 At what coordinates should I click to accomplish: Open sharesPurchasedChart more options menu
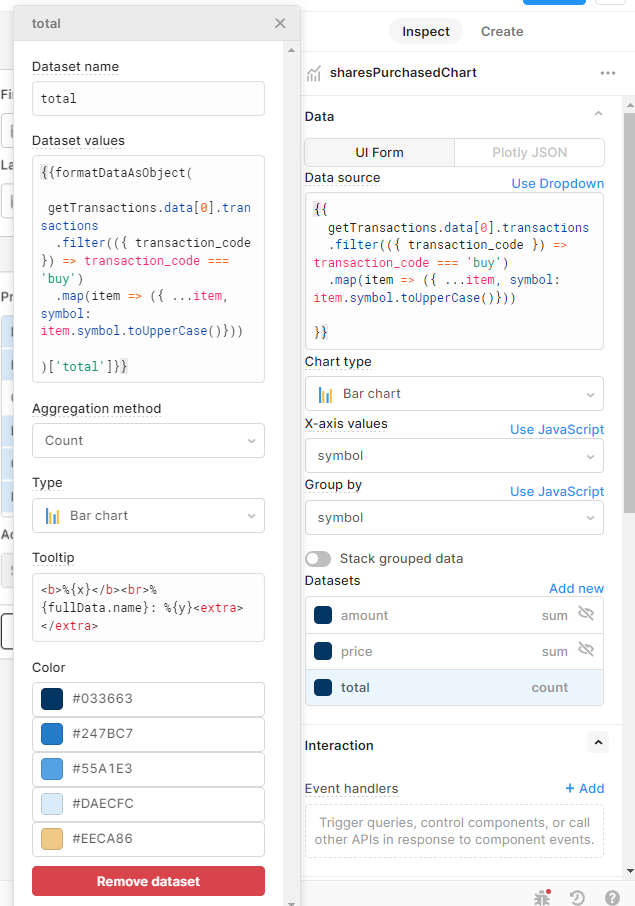pyautogui.click(x=608, y=73)
